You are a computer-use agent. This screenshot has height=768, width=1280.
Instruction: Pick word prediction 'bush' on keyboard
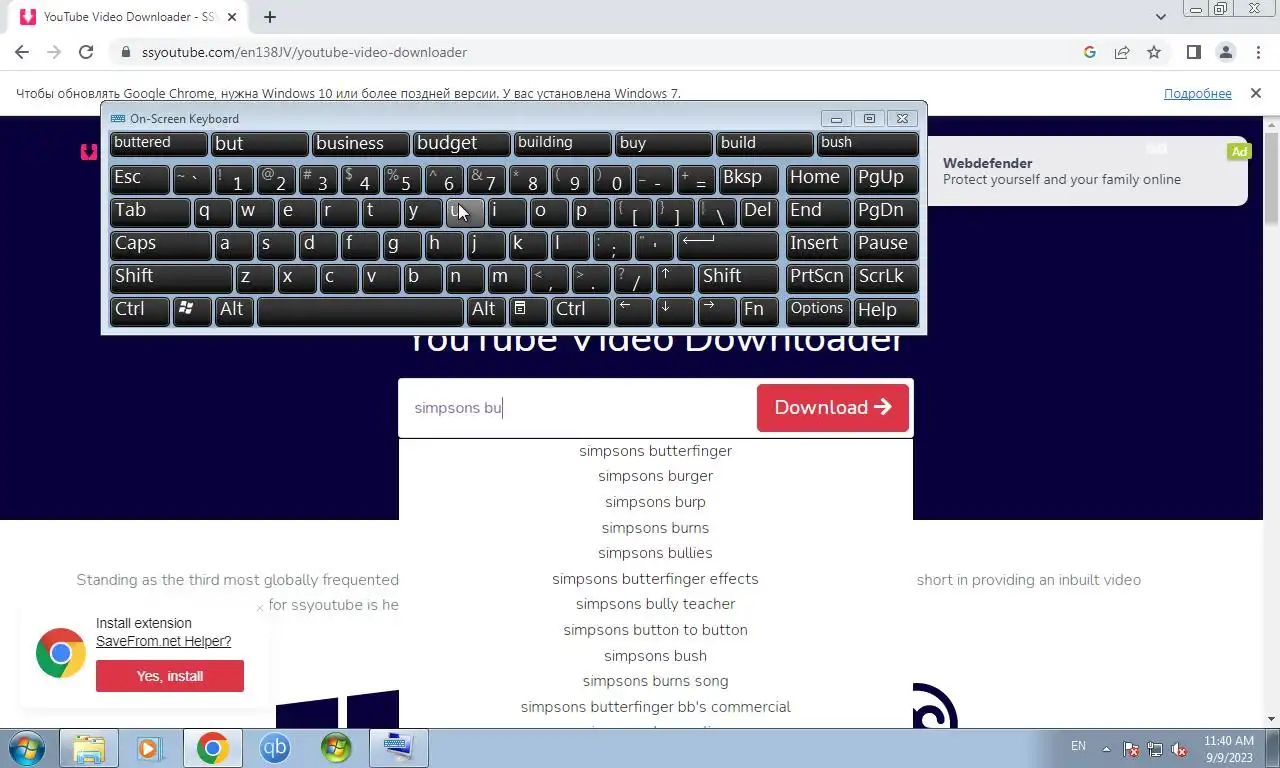coord(867,143)
